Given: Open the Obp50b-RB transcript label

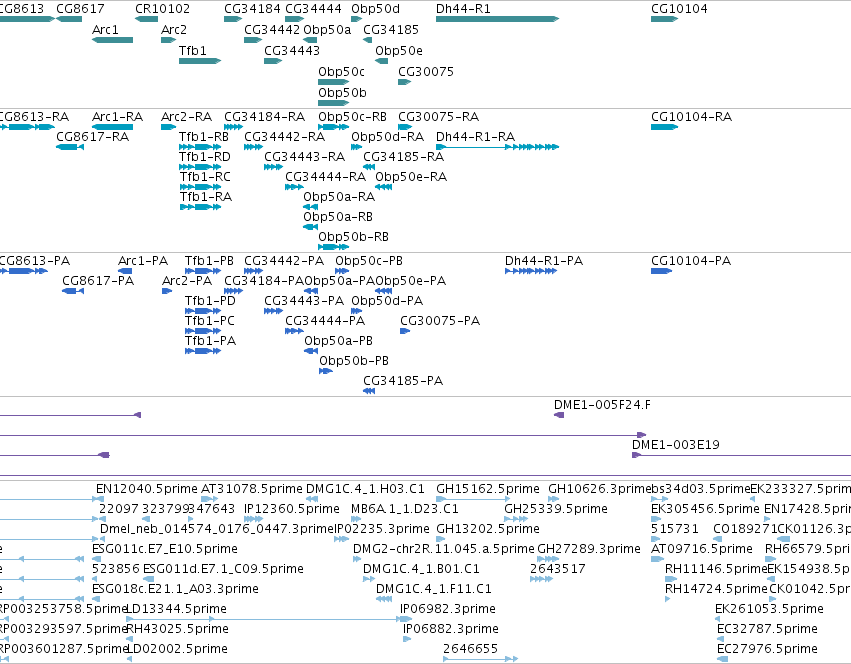Looking at the screenshot, I should (353, 237).
